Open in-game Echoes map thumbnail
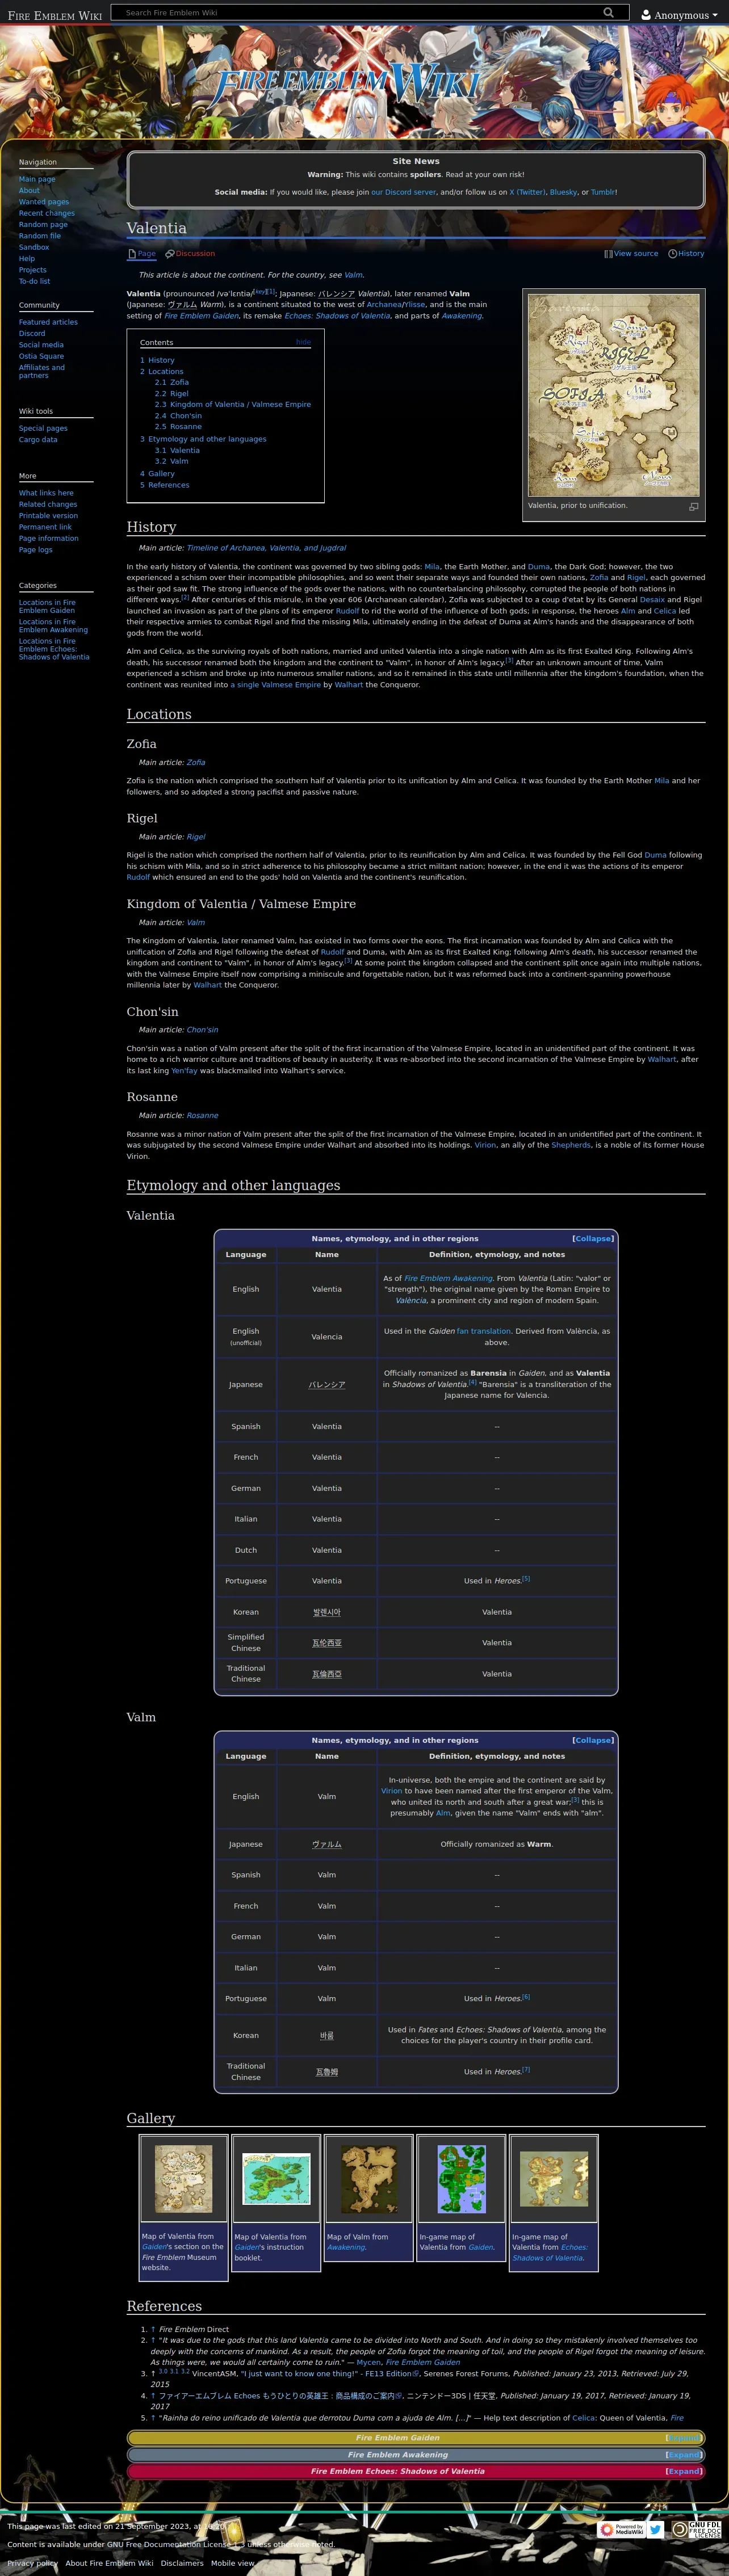Screen dimensions: 729x2576 pyautogui.click(x=554, y=2180)
